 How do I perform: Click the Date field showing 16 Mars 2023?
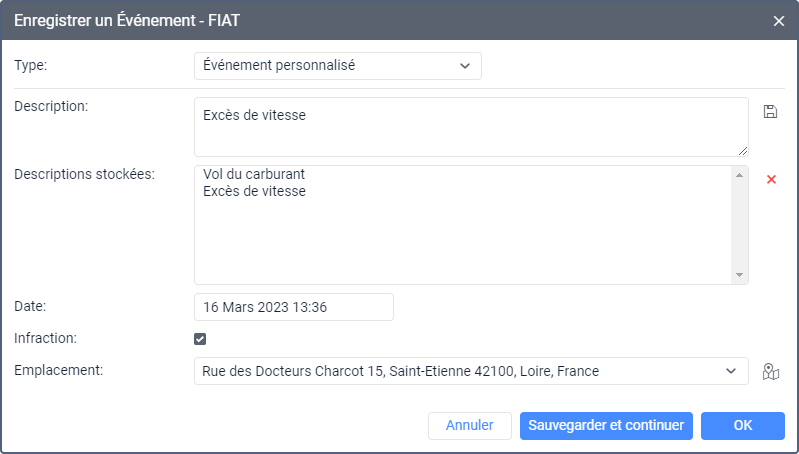click(x=293, y=307)
